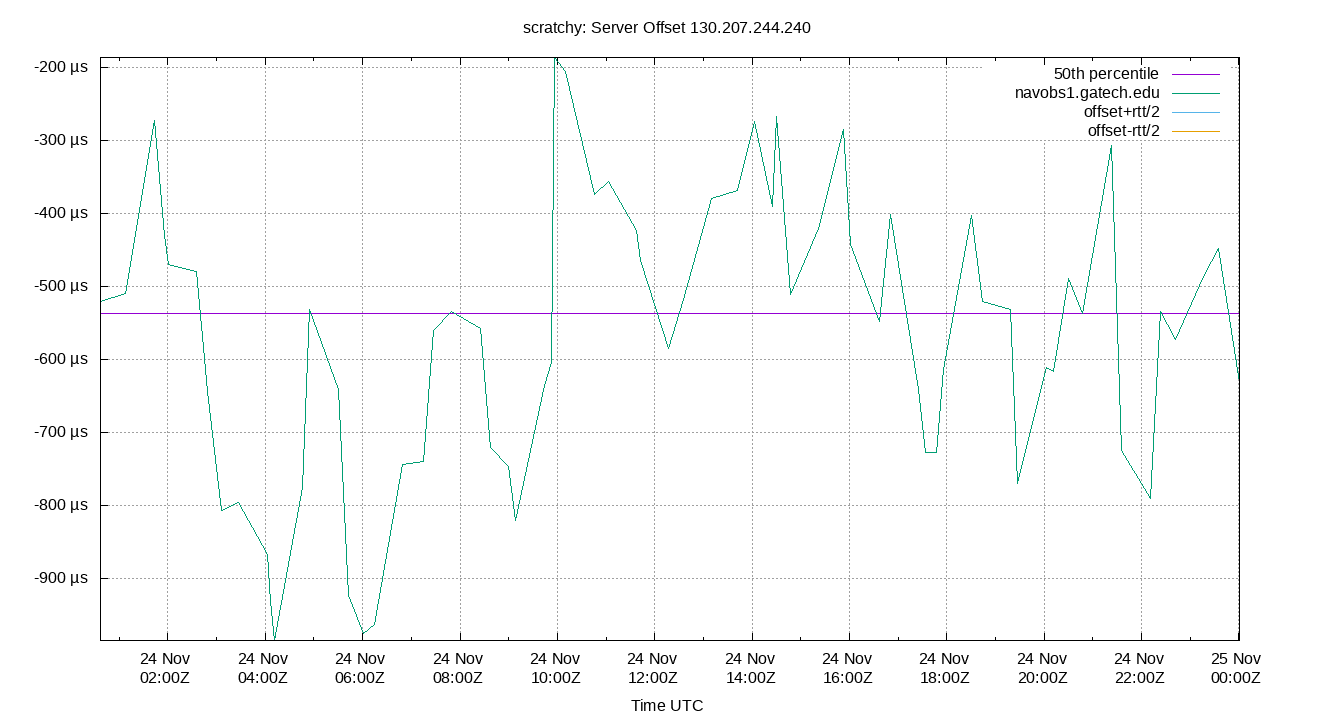Click the '-300 µs' y-axis label
The height and width of the screenshot is (720, 1340).
pyautogui.click(x=61, y=140)
